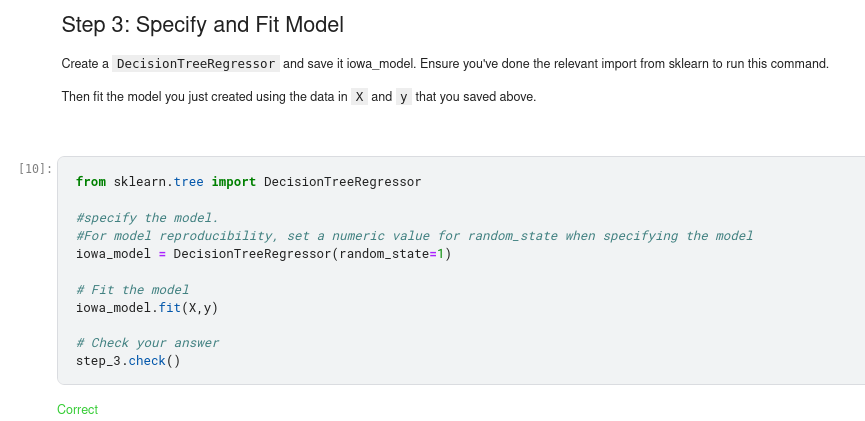
Task: Click the green "Correct" output text
Action: (77, 410)
